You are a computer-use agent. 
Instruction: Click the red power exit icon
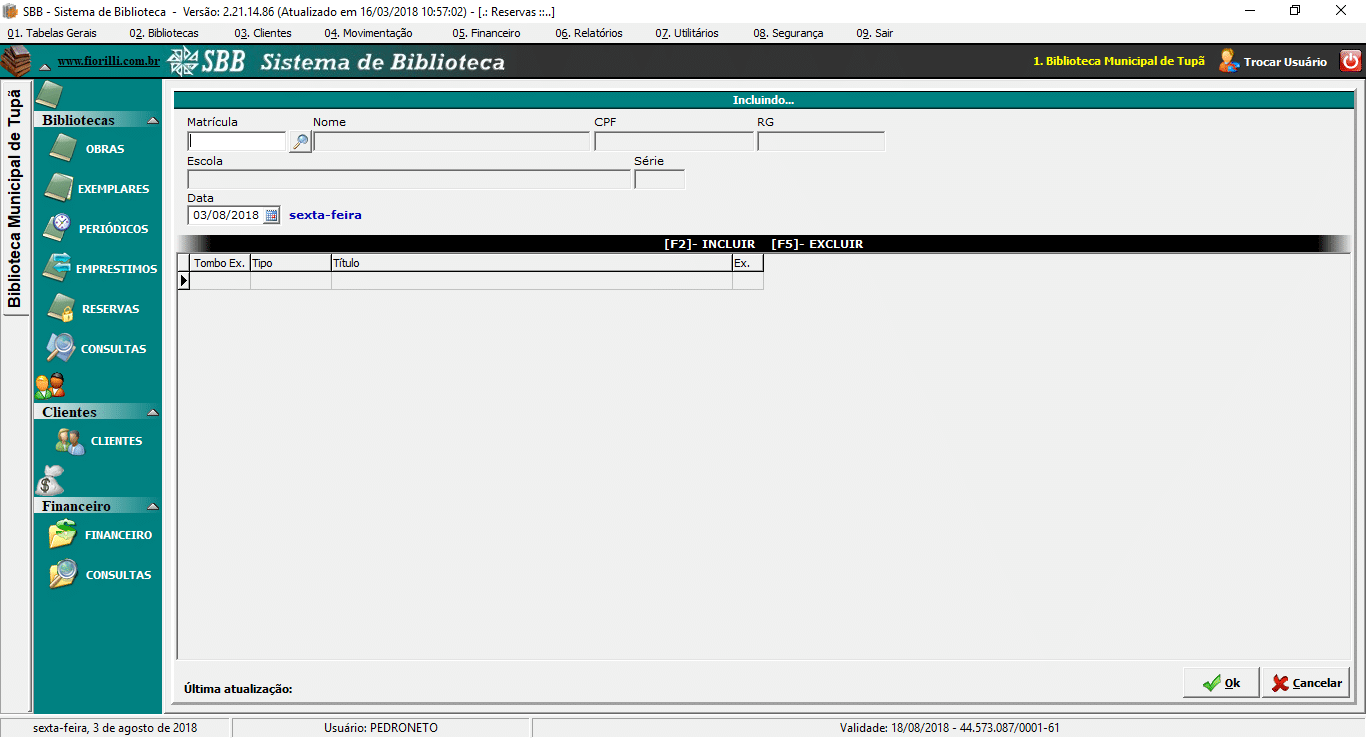pyautogui.click(x=1350, y=61)
